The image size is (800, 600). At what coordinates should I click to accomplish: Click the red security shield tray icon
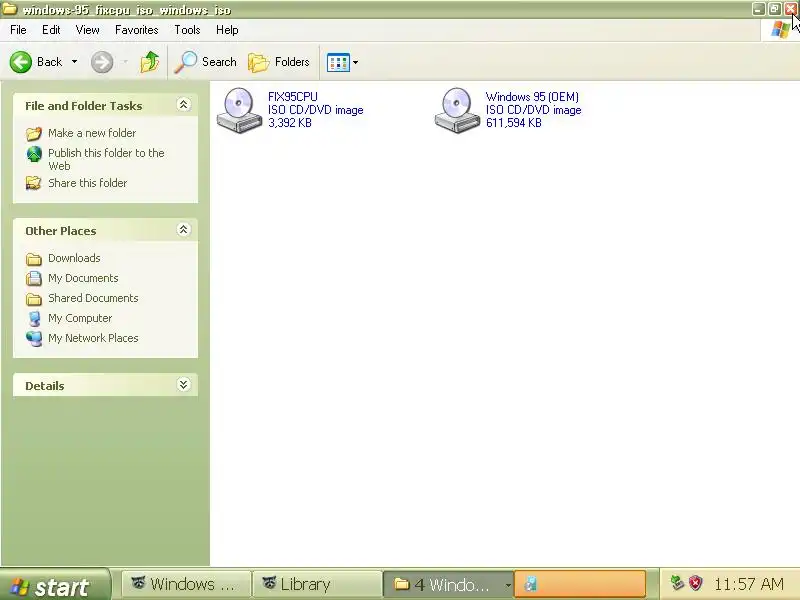click(x=695, y=583)
